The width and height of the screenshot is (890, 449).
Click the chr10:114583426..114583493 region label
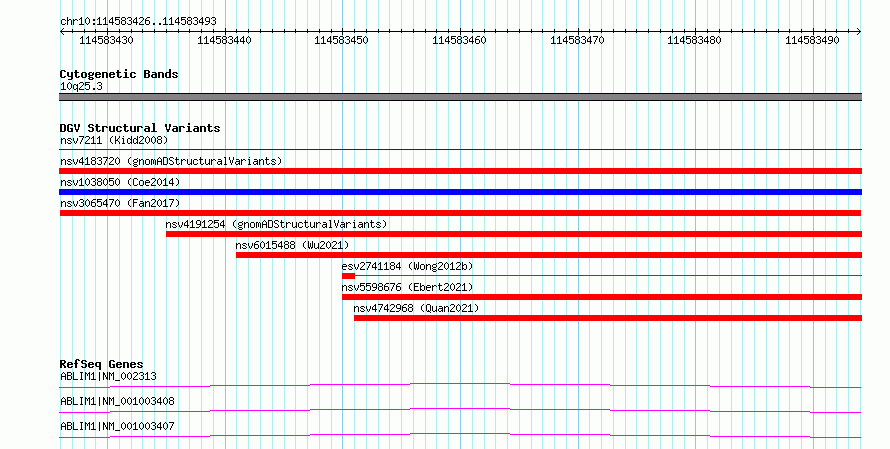click(x=138, y=21)
